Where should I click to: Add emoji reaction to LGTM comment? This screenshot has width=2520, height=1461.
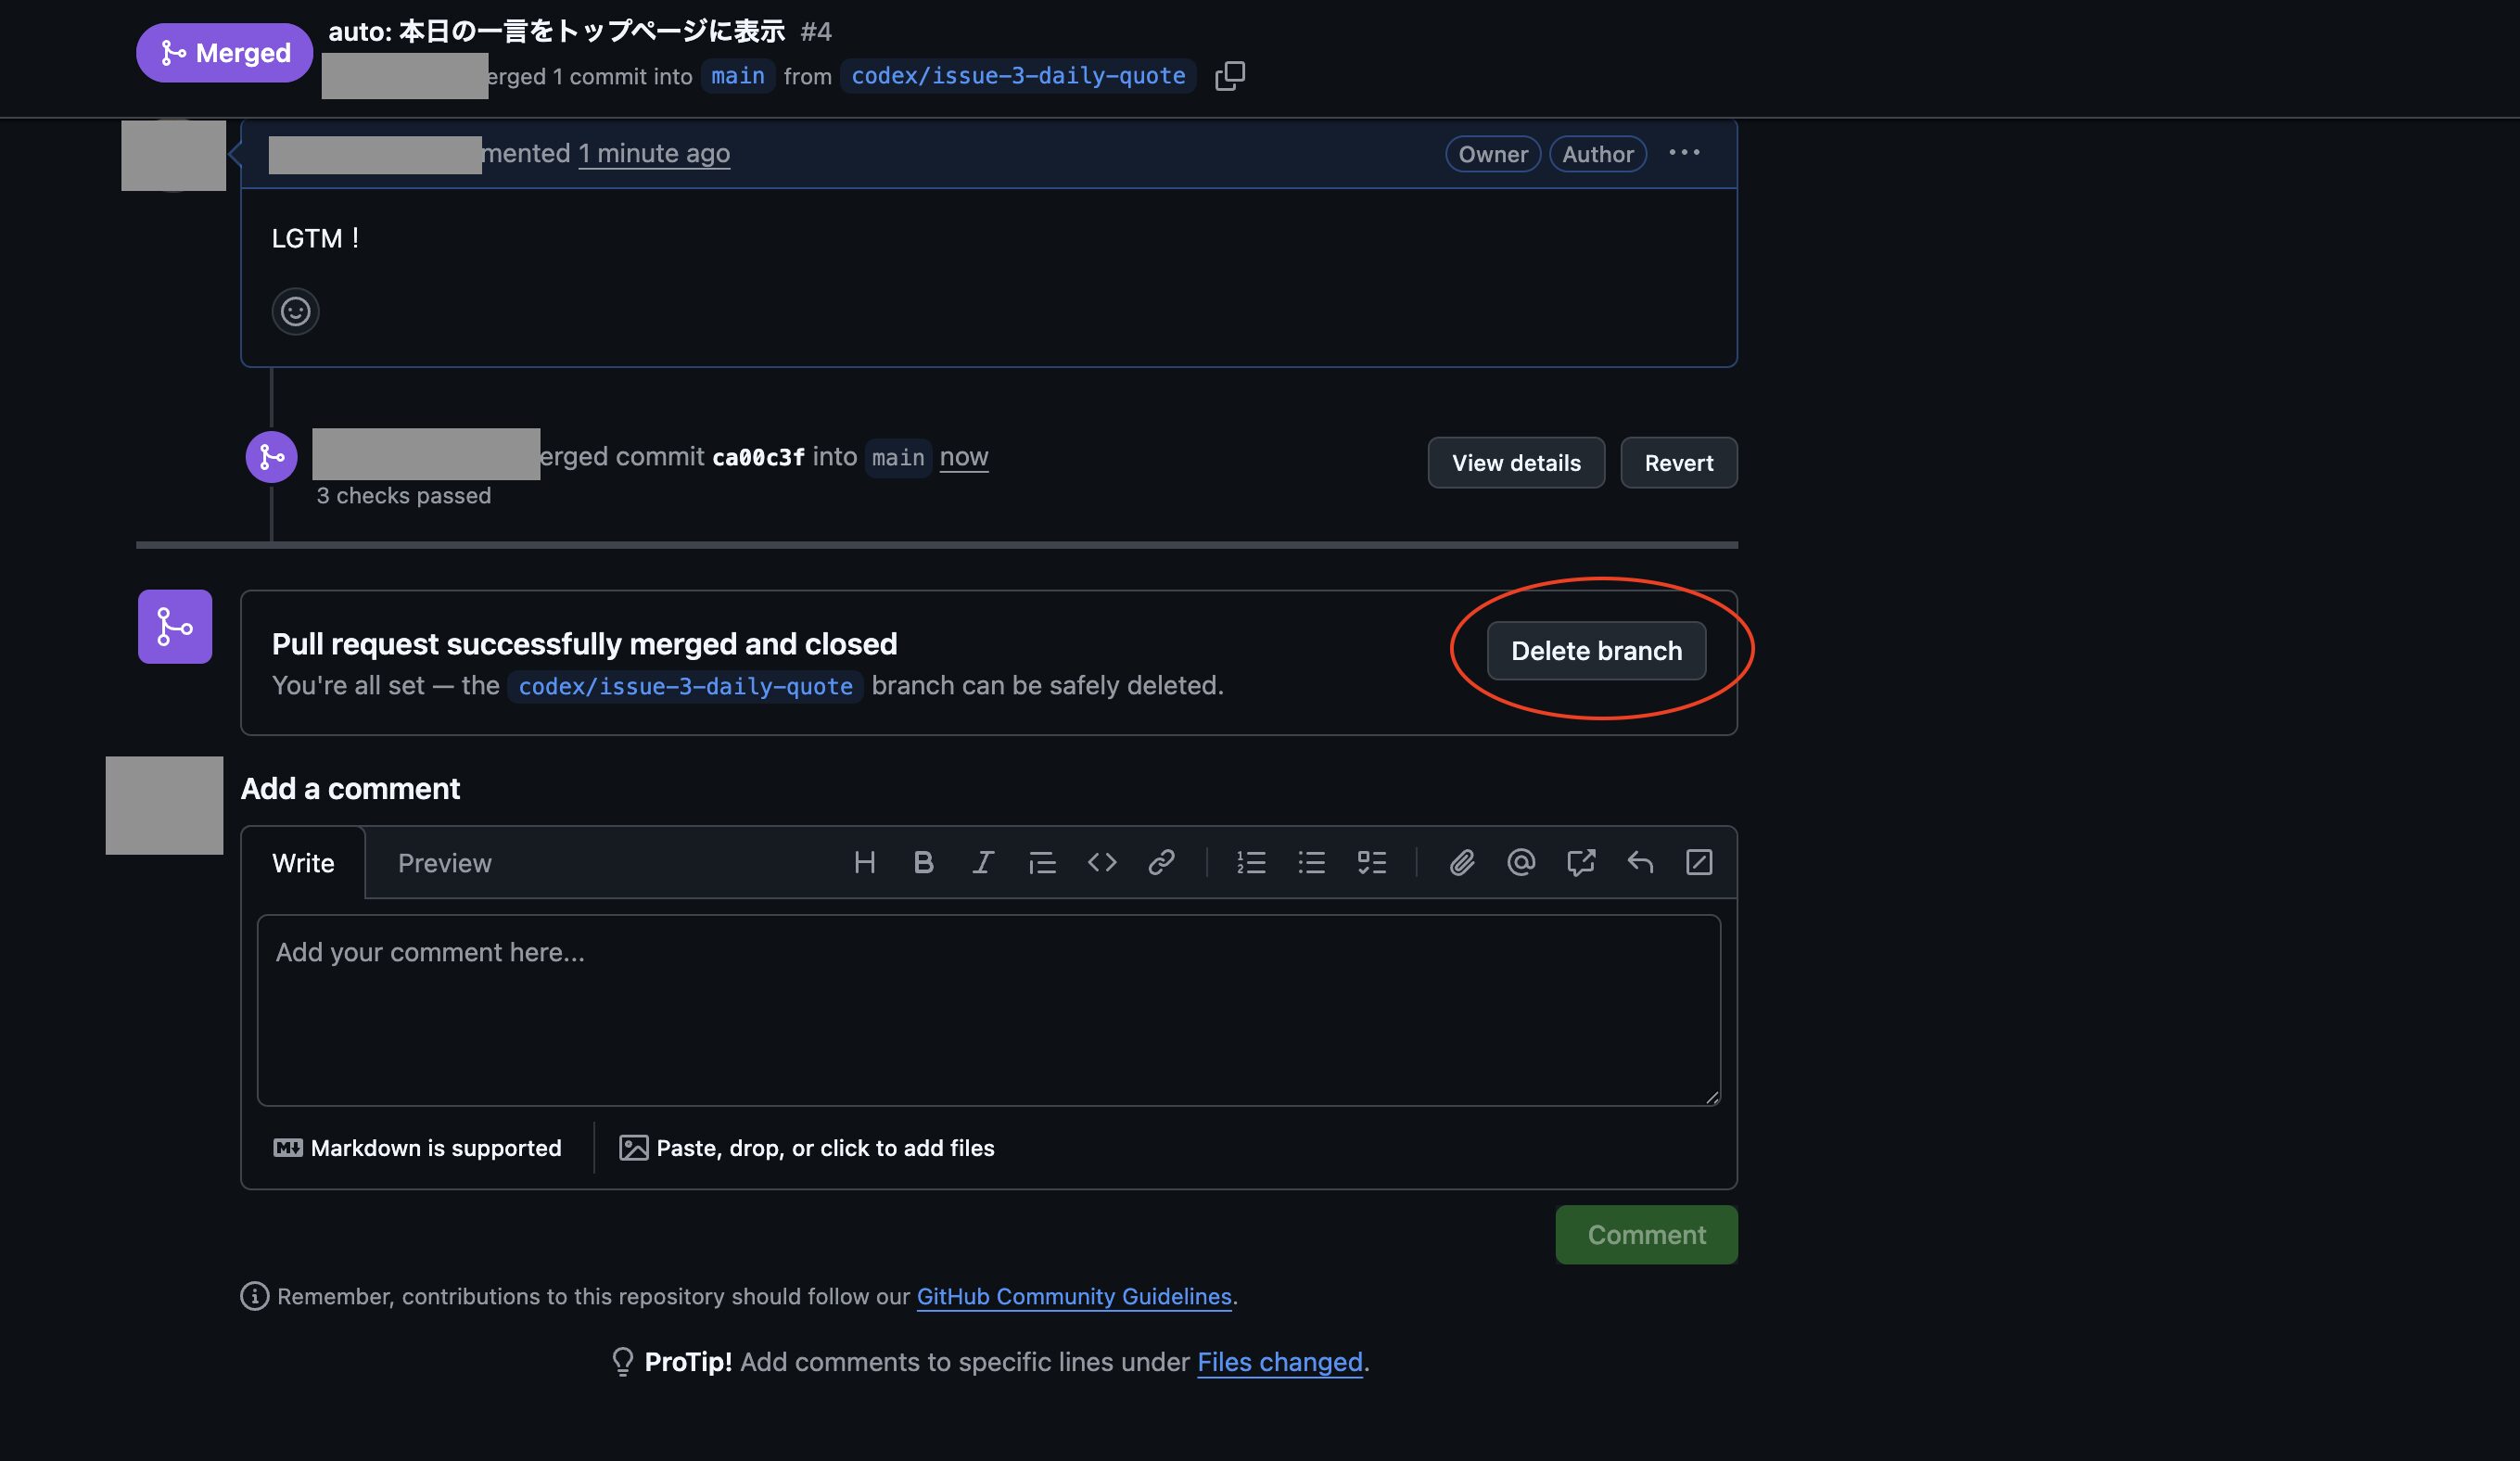[x=295, y=312]
